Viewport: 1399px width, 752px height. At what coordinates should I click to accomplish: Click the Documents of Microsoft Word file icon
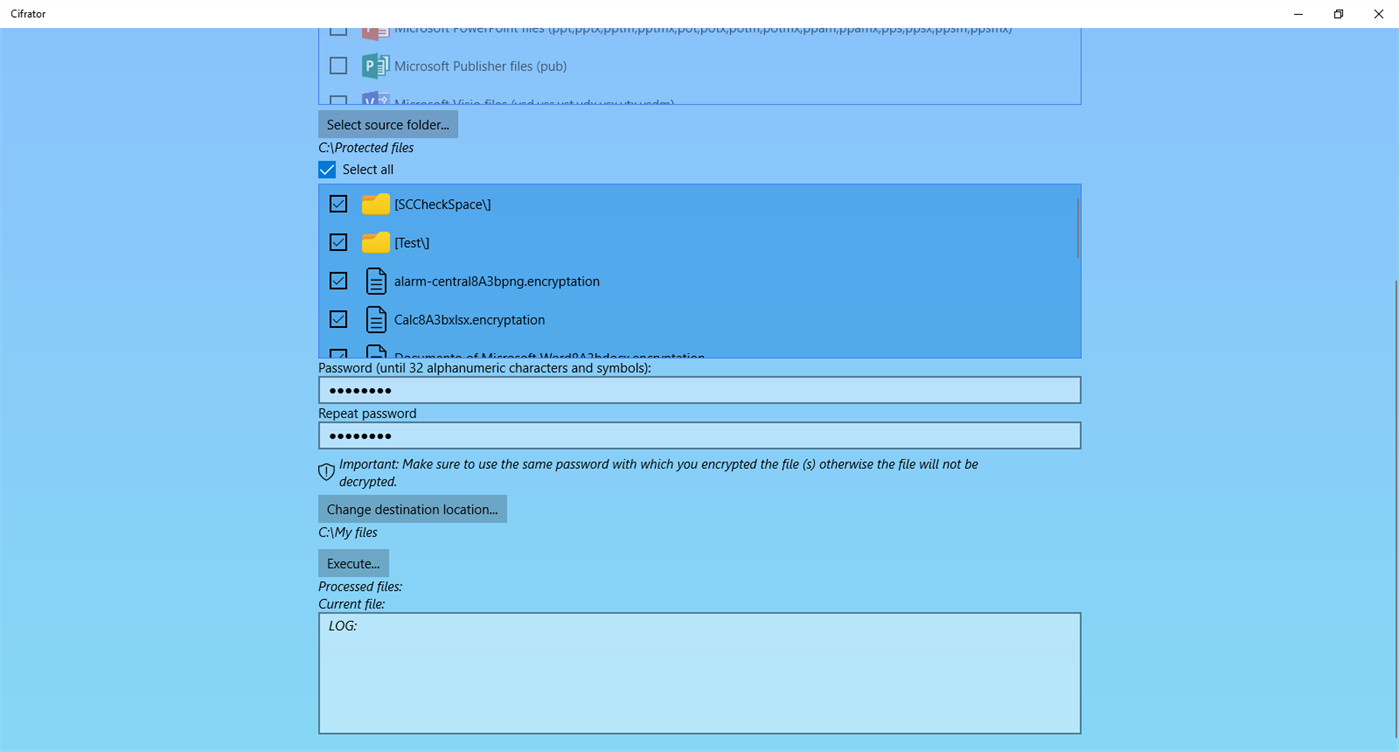click(376, 354)
